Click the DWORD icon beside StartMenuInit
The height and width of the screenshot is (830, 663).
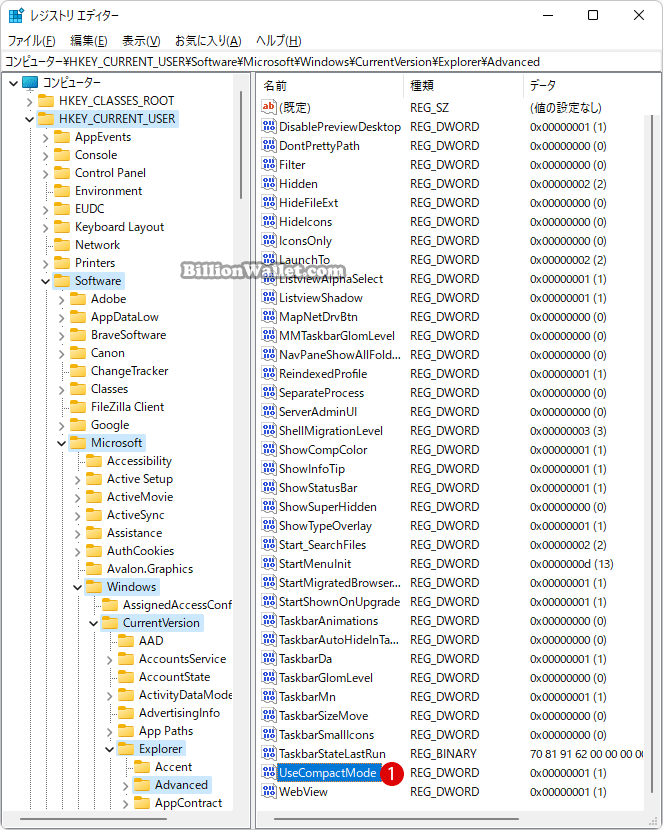(x=269, y=563)
